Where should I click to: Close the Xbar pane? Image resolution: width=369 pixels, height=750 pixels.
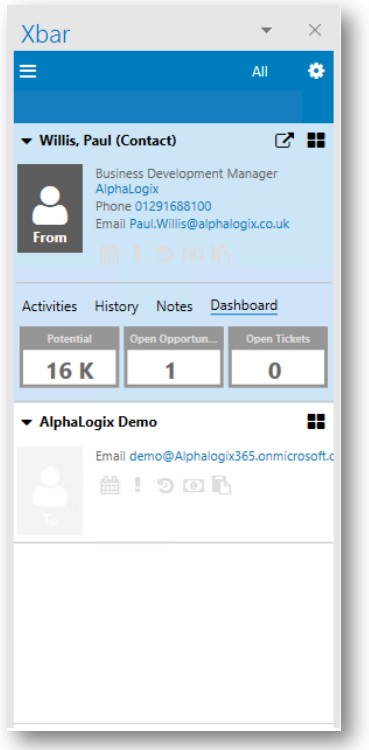[x=314, y=31]
